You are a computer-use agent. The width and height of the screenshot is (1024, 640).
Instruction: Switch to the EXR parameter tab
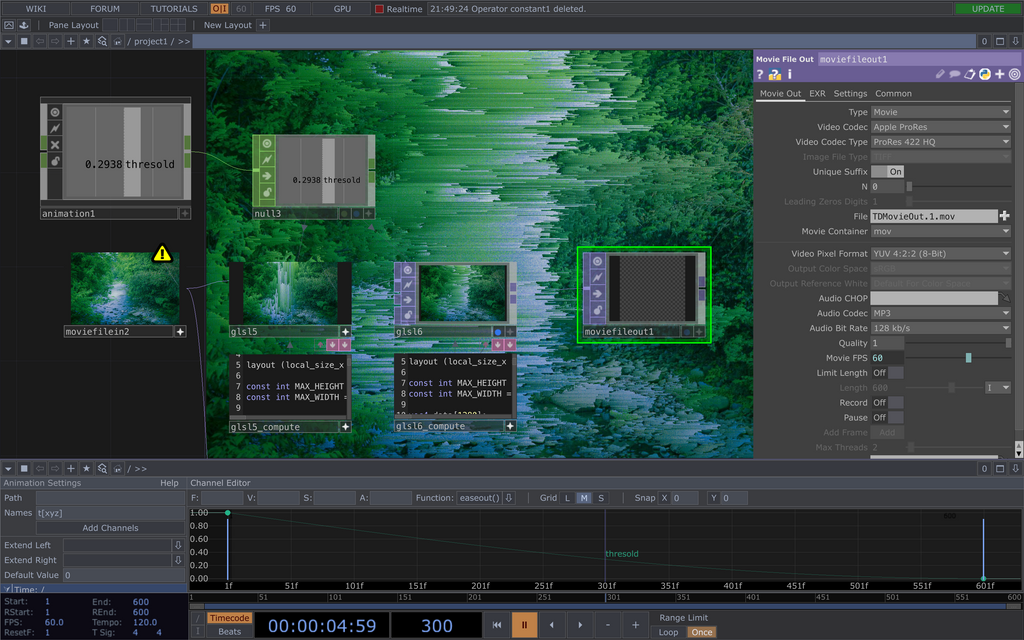pyautogui.click(x=817, y=94)
